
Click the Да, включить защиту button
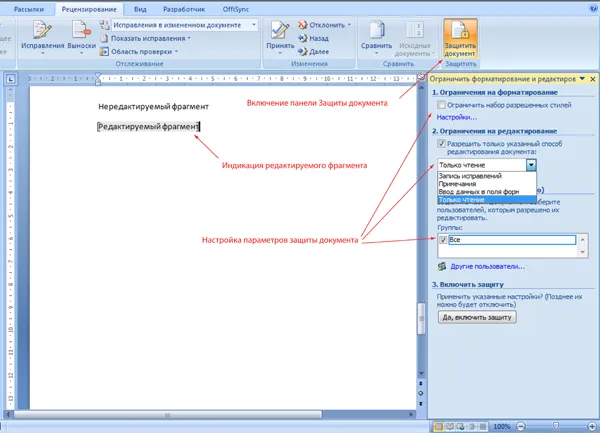(477, 317)
